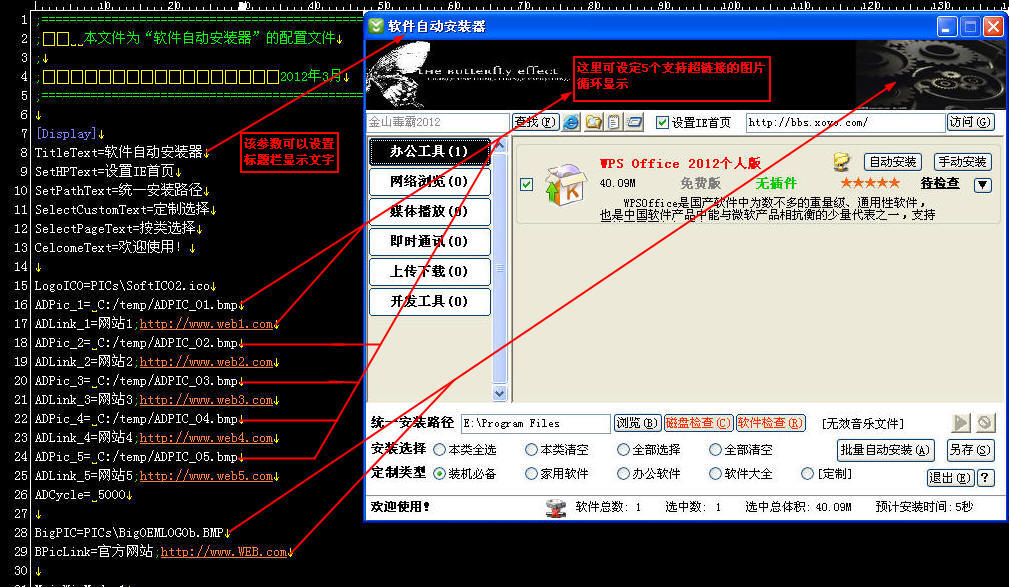The image size is (1009, 587).
Task: Start the music play button
Action: click(x=961, y=423)
